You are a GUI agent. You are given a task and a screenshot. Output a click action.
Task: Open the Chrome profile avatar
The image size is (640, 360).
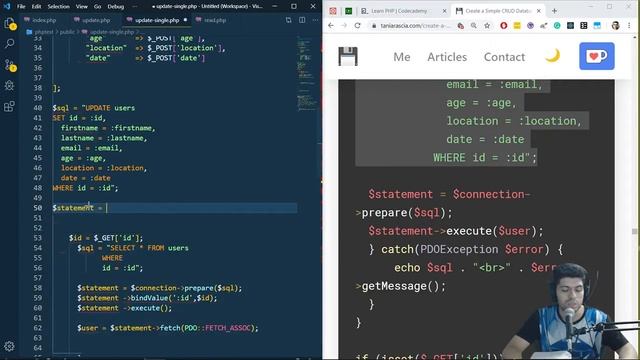[x=616, y=25]
